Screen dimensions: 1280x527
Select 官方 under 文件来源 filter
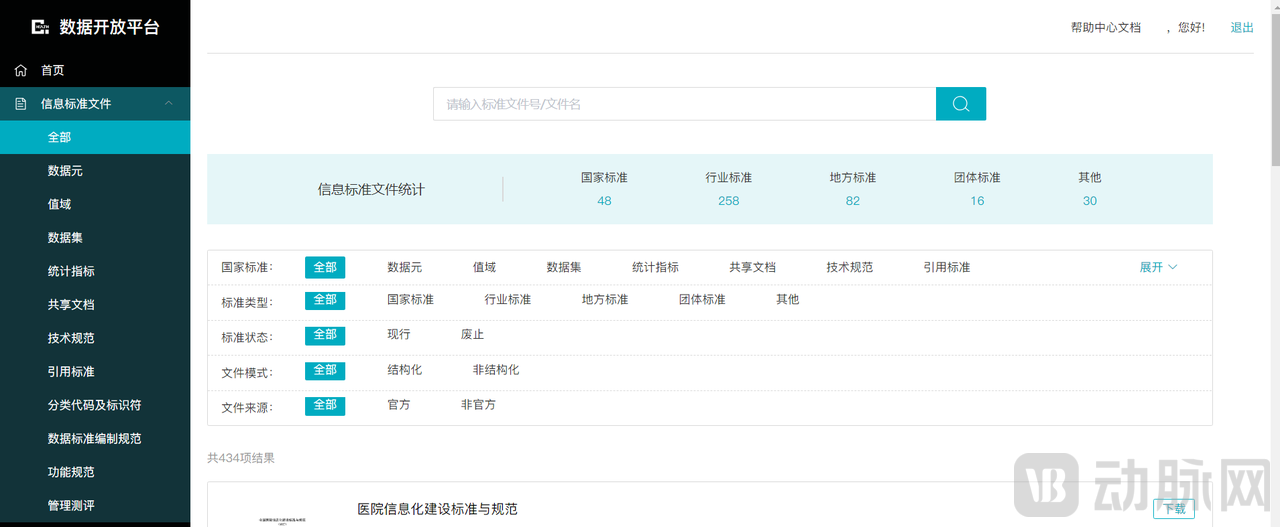point(399,405)
